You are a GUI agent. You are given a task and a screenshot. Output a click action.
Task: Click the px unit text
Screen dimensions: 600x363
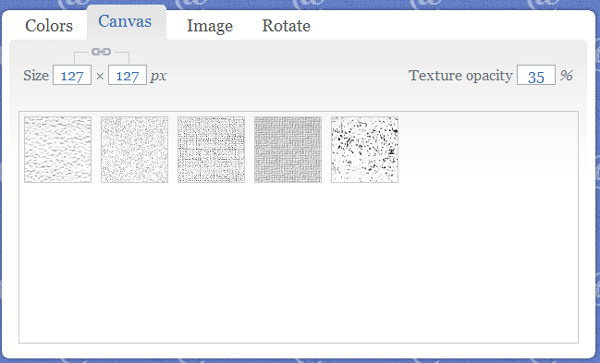[159, 76]
